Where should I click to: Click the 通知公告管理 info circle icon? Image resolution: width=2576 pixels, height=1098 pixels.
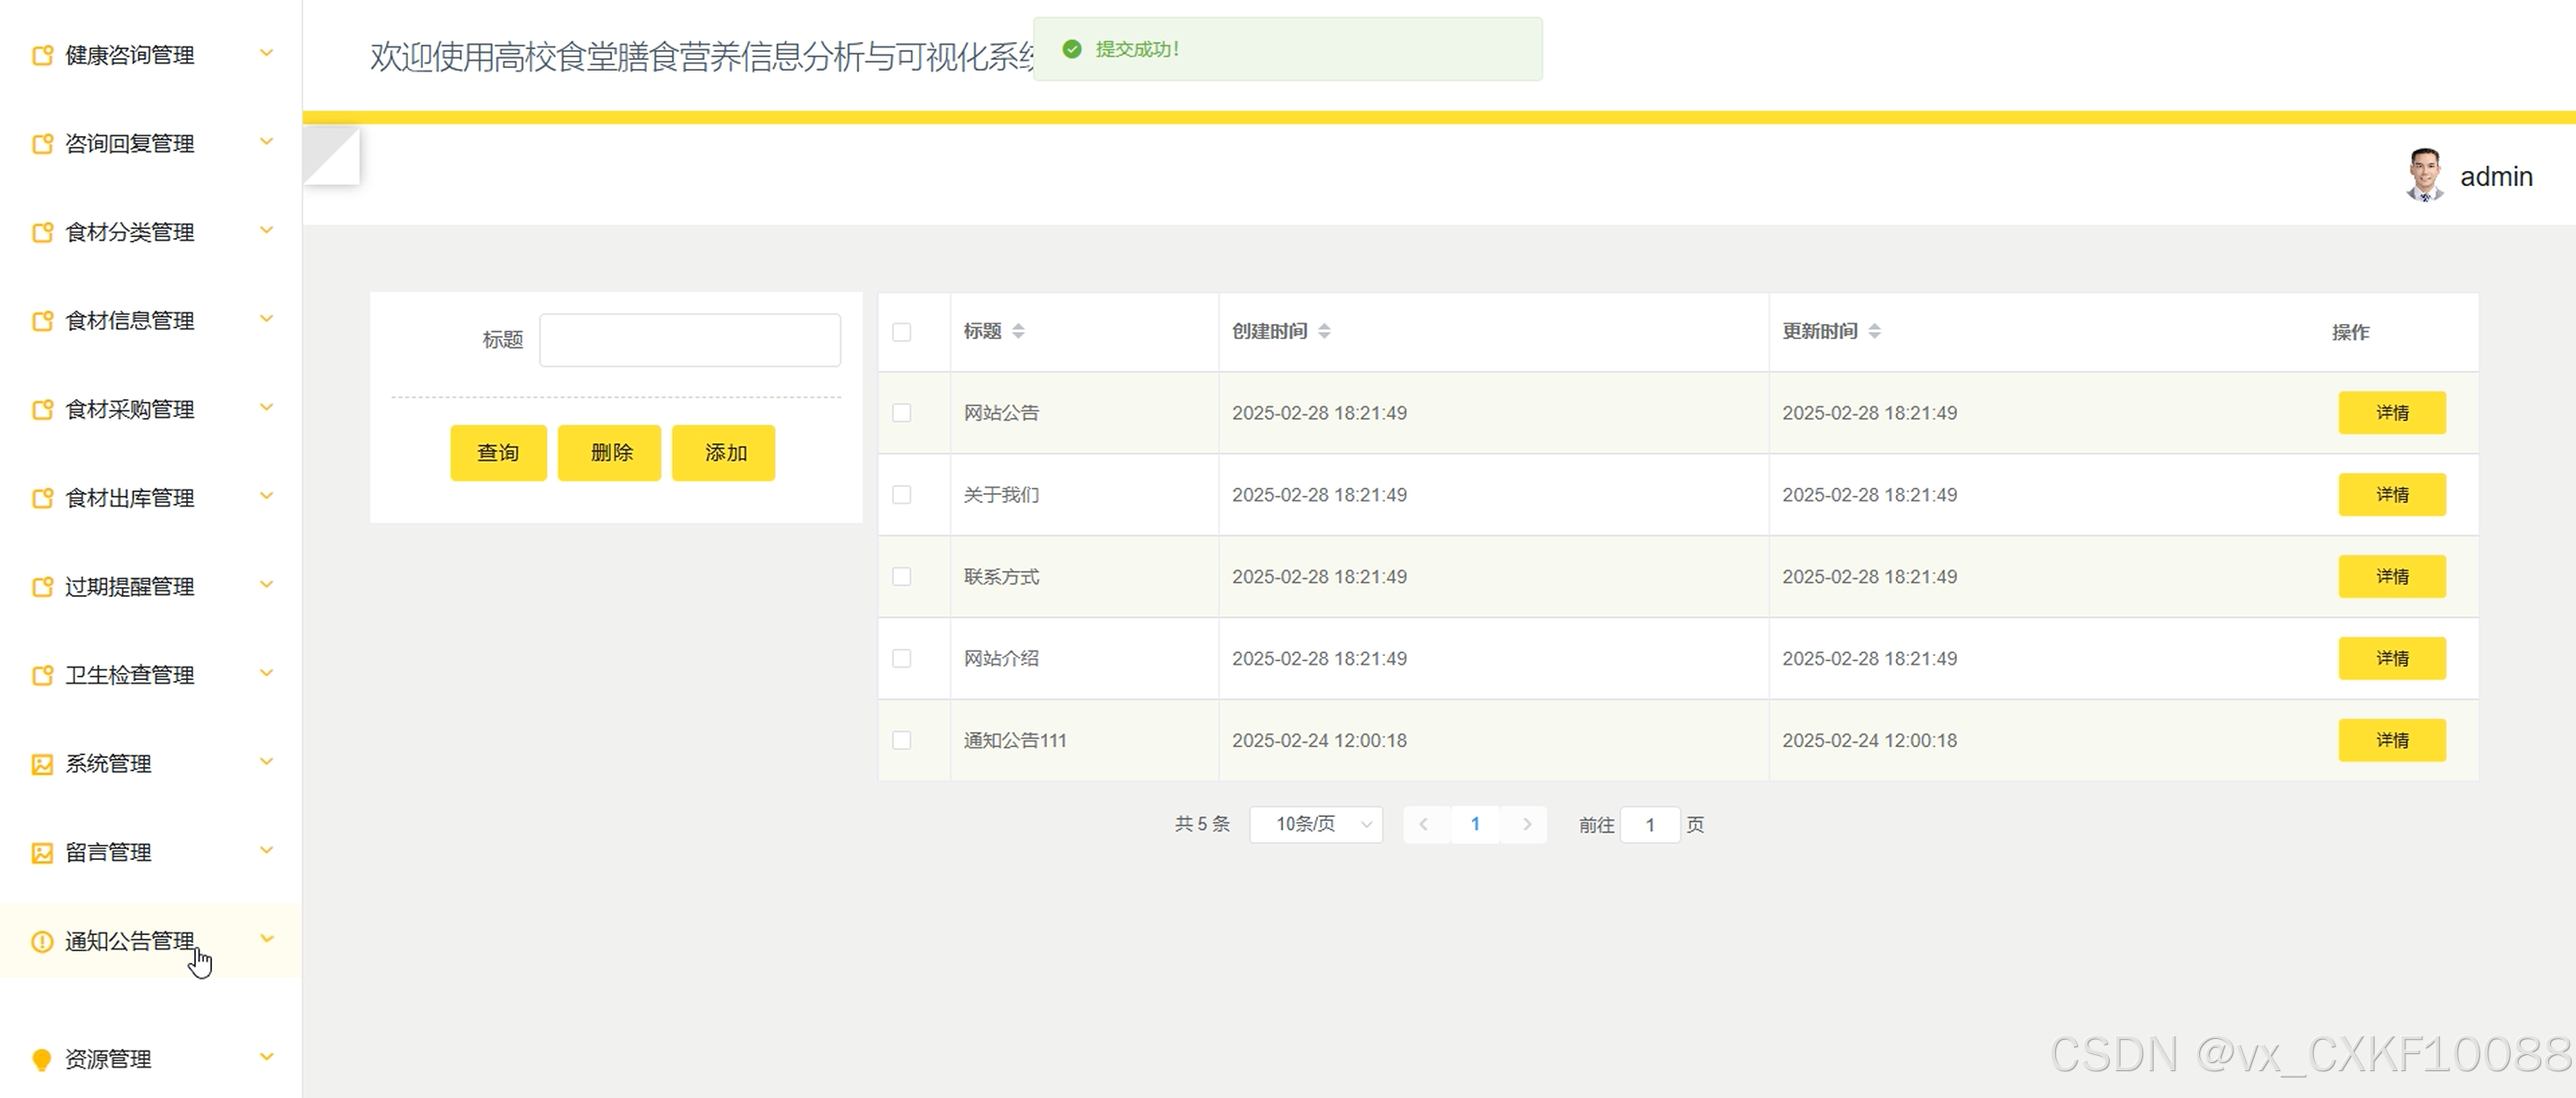point(41,941)
